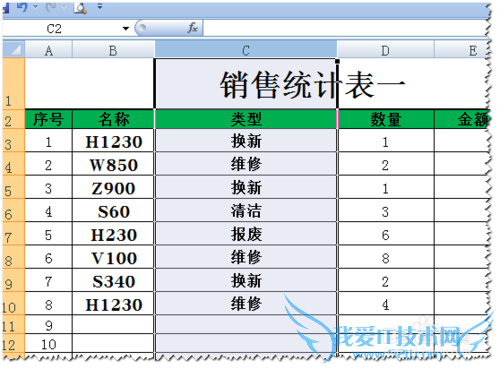Select the highlighted column C header
Screen dimensions: 500x369
tap(246, 50)
